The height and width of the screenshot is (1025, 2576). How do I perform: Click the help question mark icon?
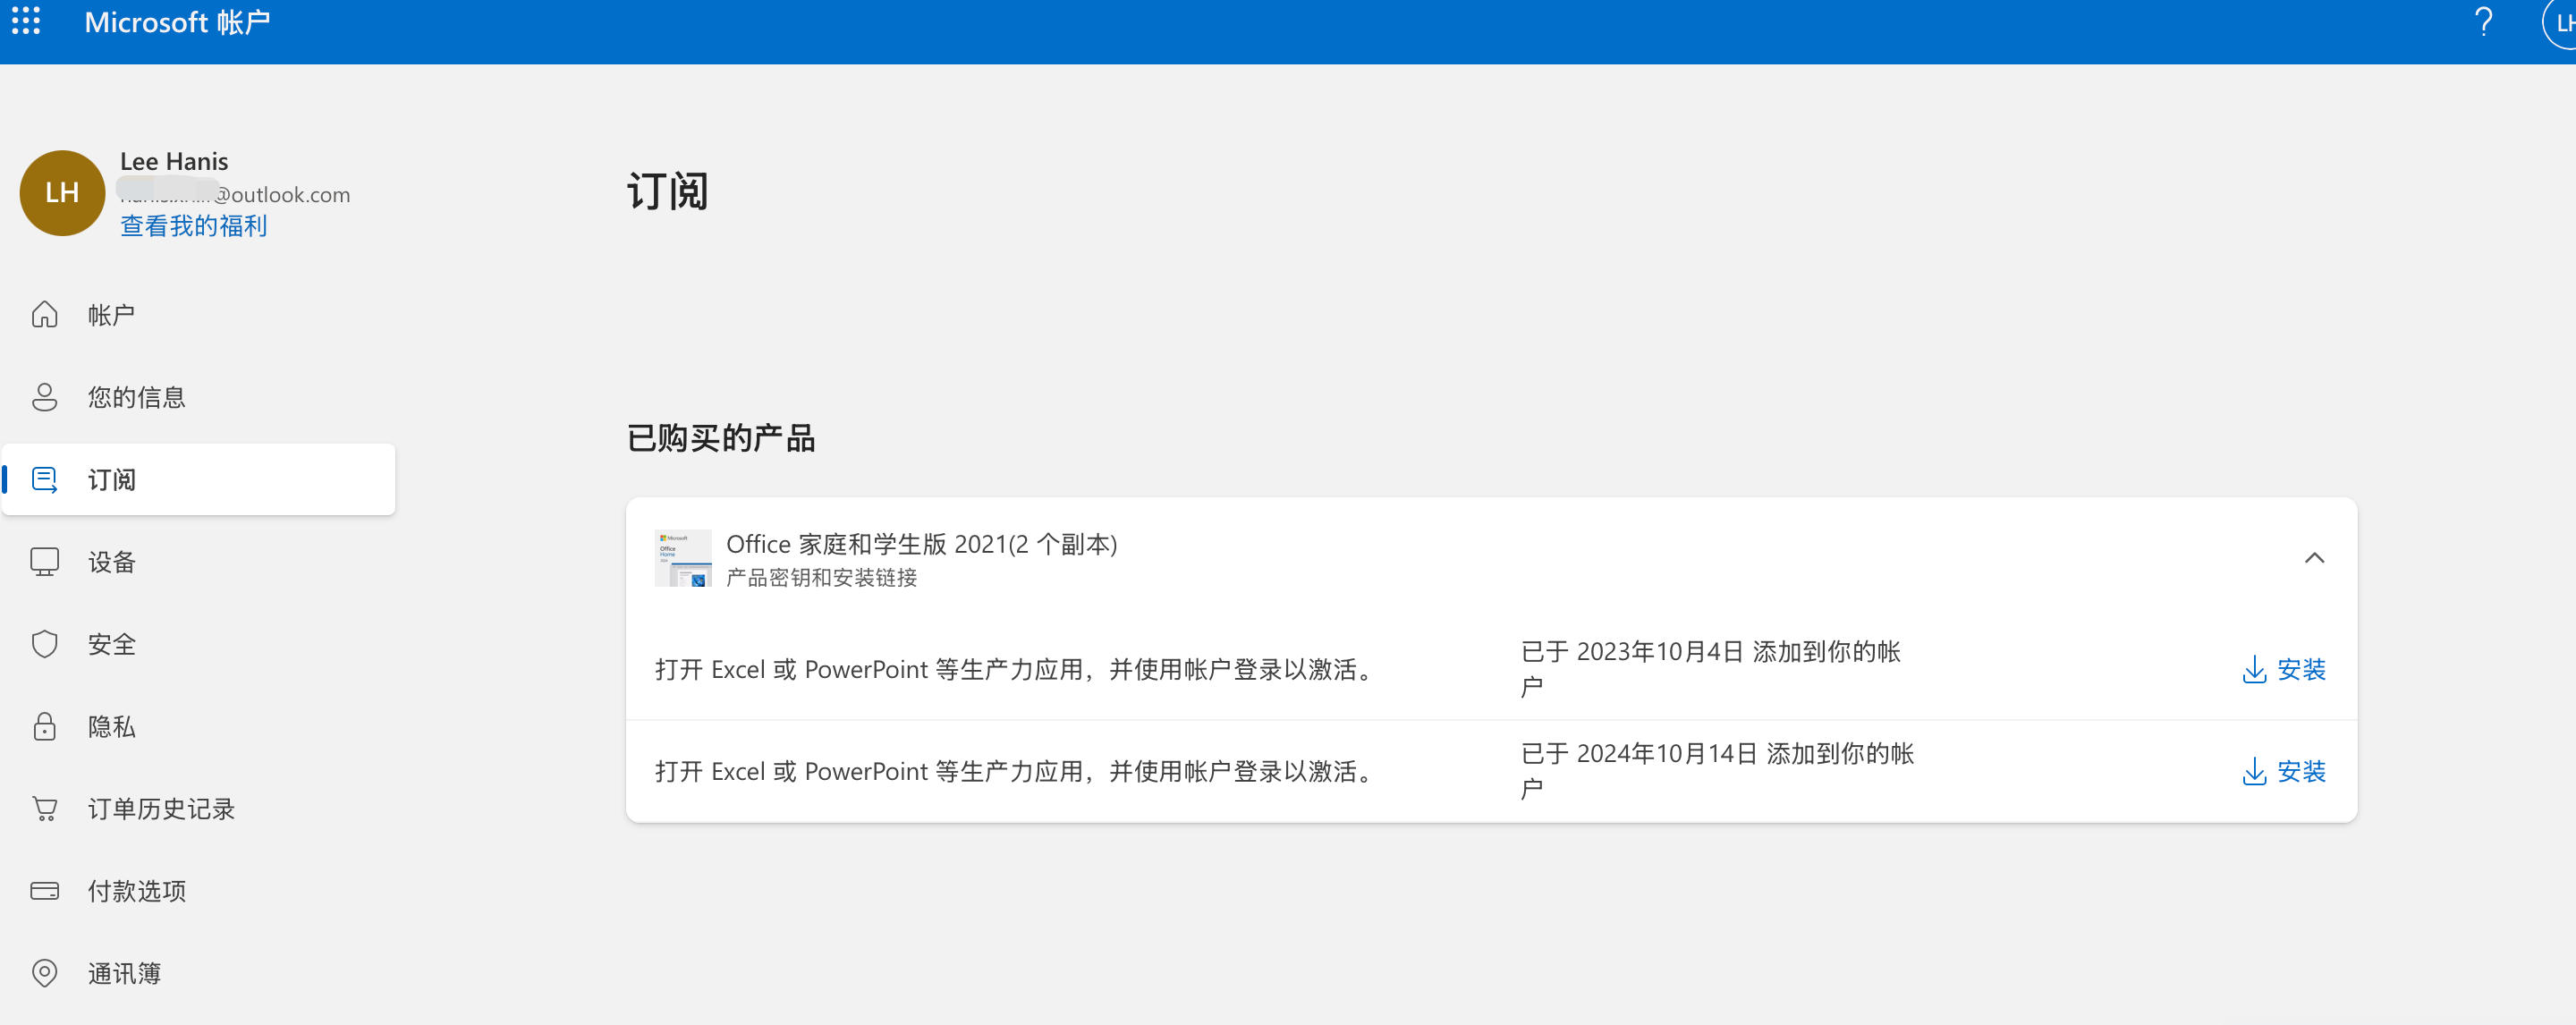point(2483,22)
